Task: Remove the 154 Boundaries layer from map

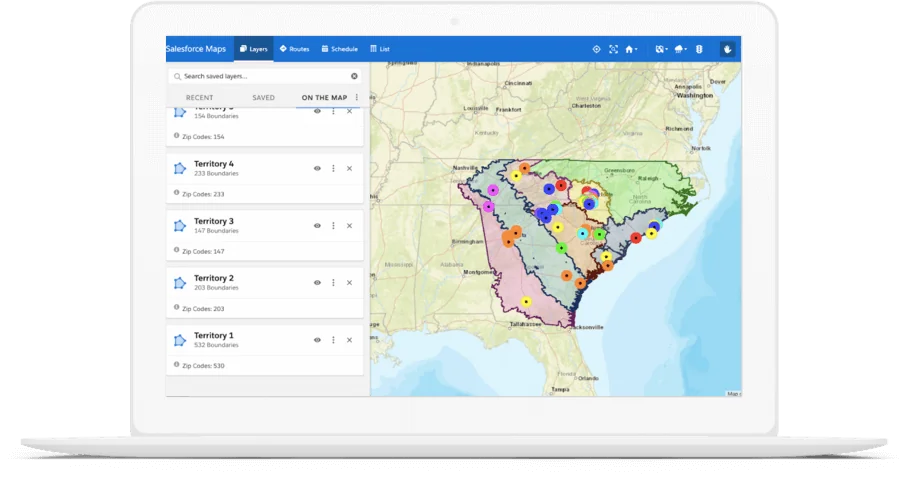Action: (x=349, y=111)
